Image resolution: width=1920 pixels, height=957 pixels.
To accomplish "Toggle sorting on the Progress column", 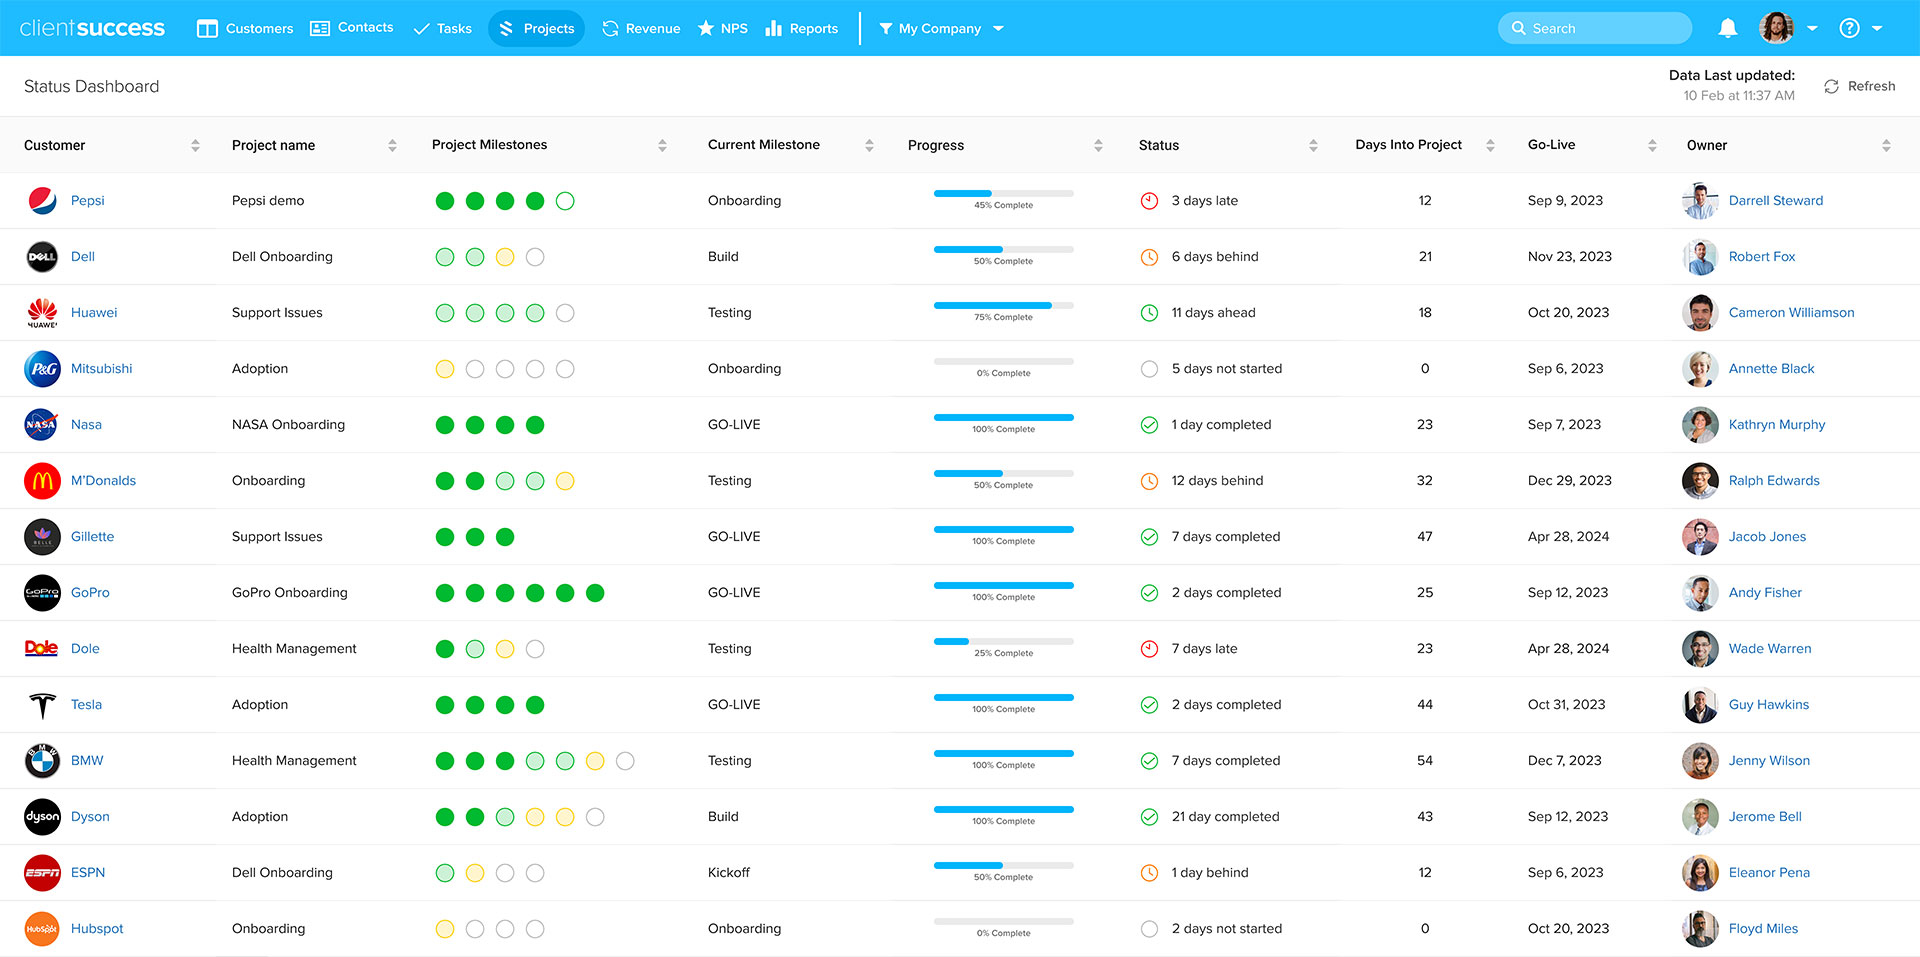I will point(1098,145).
